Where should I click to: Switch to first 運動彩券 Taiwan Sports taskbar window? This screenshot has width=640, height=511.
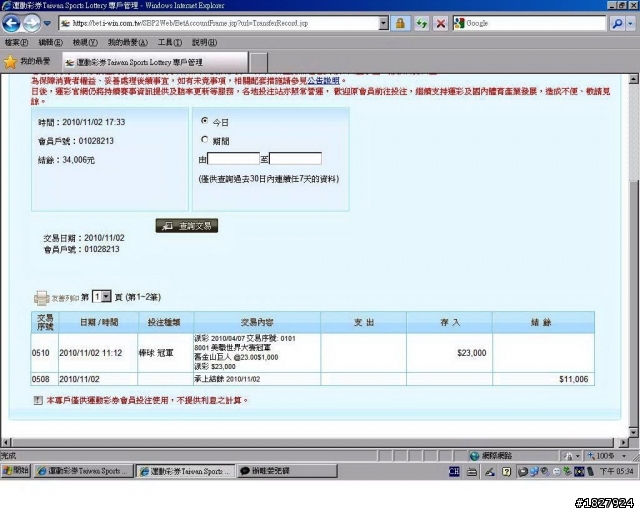click(x=83, y=471)
